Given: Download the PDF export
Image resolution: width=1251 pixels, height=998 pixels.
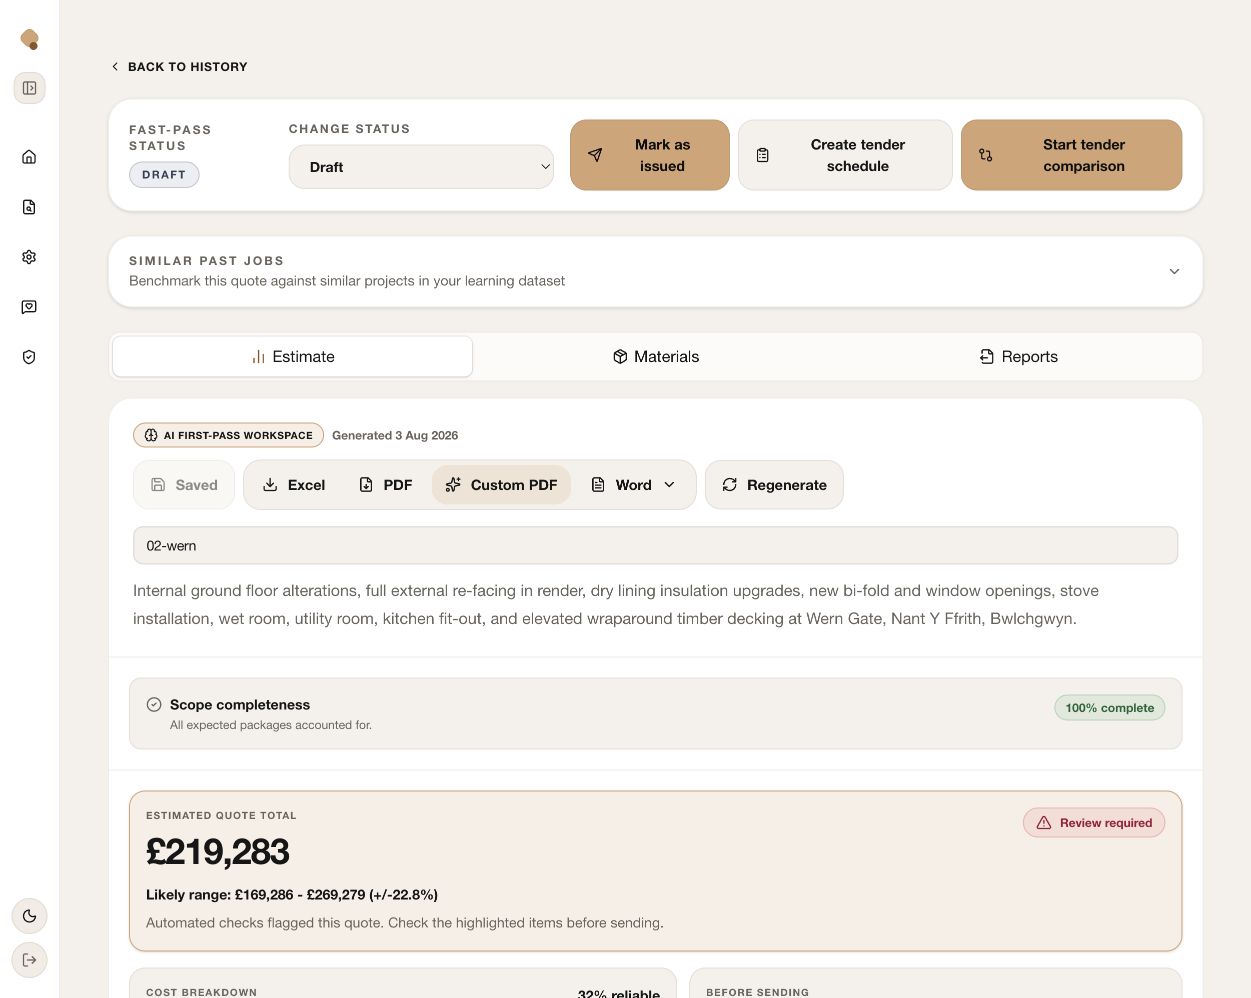Looking at the screenshot, I should [x=385, y=485].
